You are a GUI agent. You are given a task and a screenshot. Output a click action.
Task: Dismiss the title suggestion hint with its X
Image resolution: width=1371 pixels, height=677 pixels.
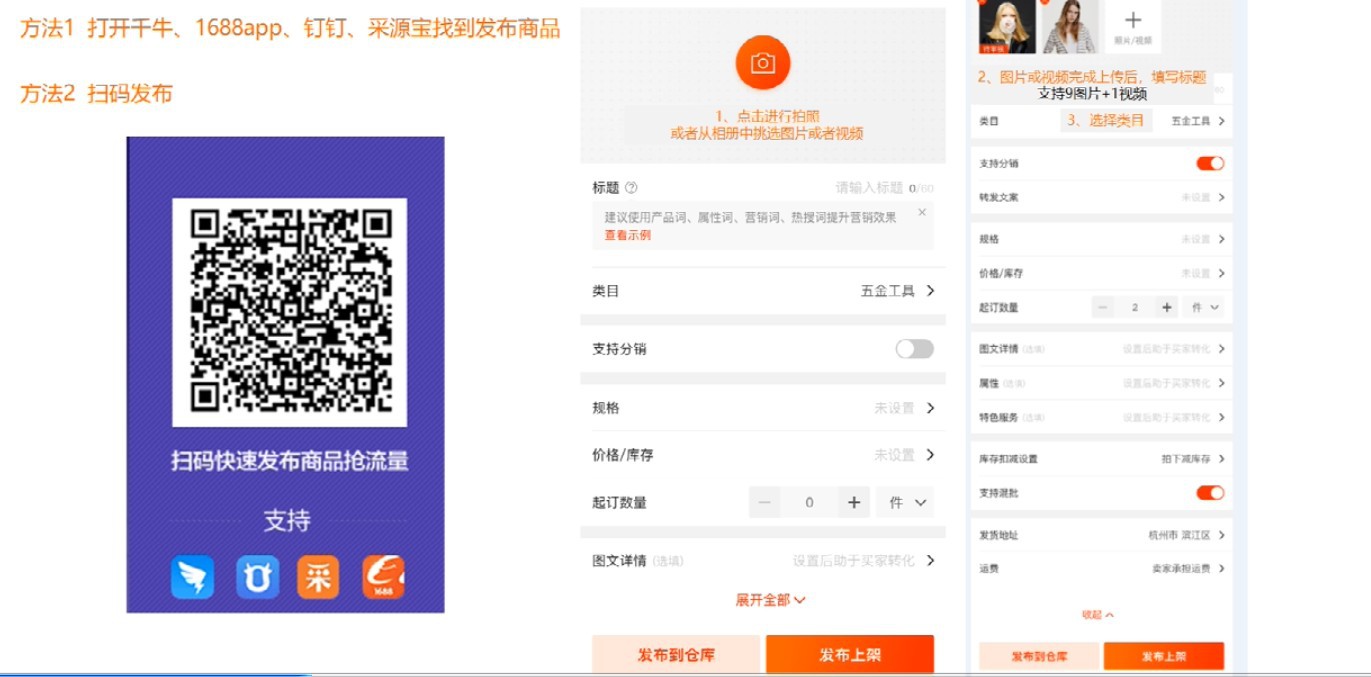tap(922, 212)
